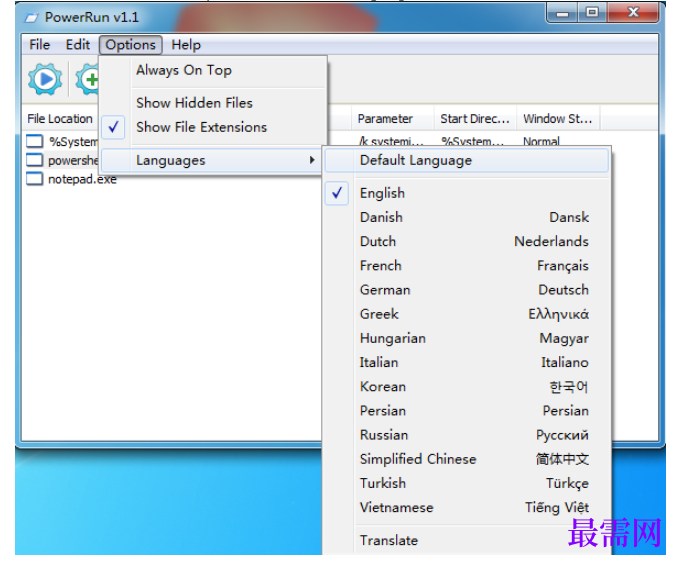Choose Simplified Chinese language
Screen dimensions: 680x564
point(467,459)
